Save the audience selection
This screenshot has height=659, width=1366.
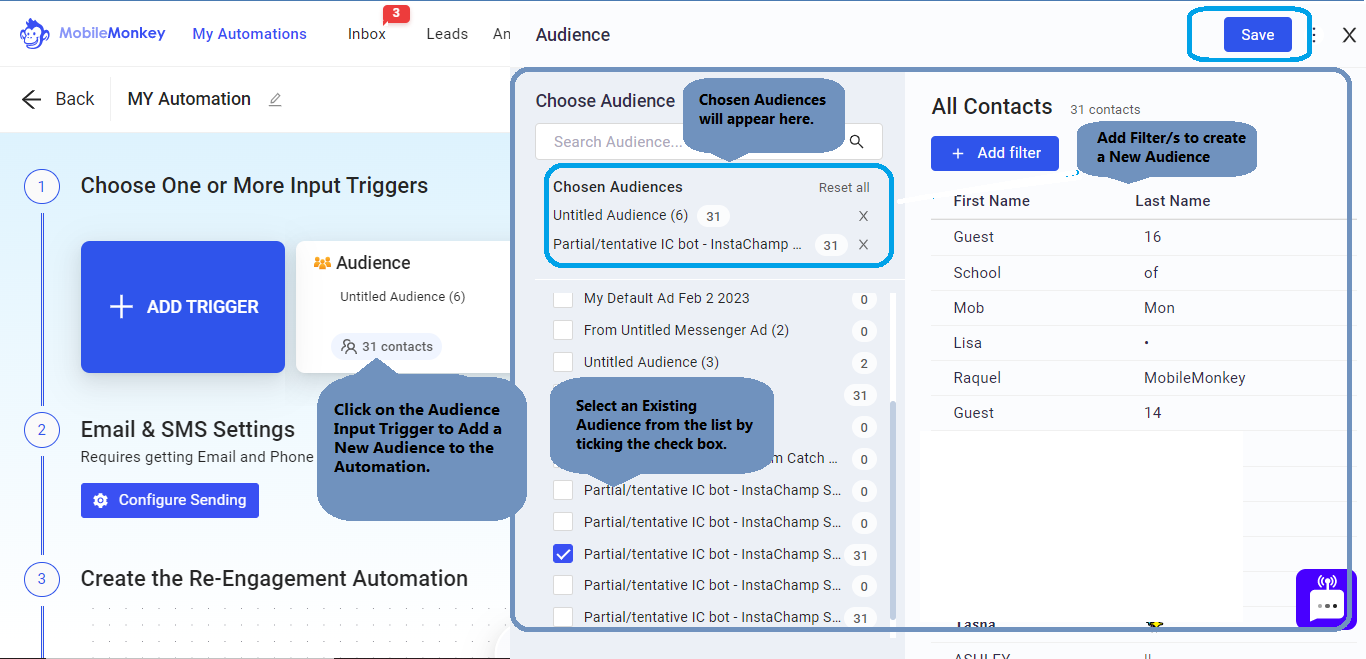pos(1257,34)
